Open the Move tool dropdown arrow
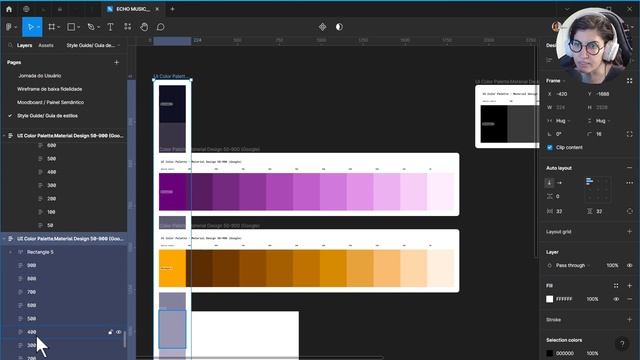Screen dimensions: 640x360 click(39, 27)
